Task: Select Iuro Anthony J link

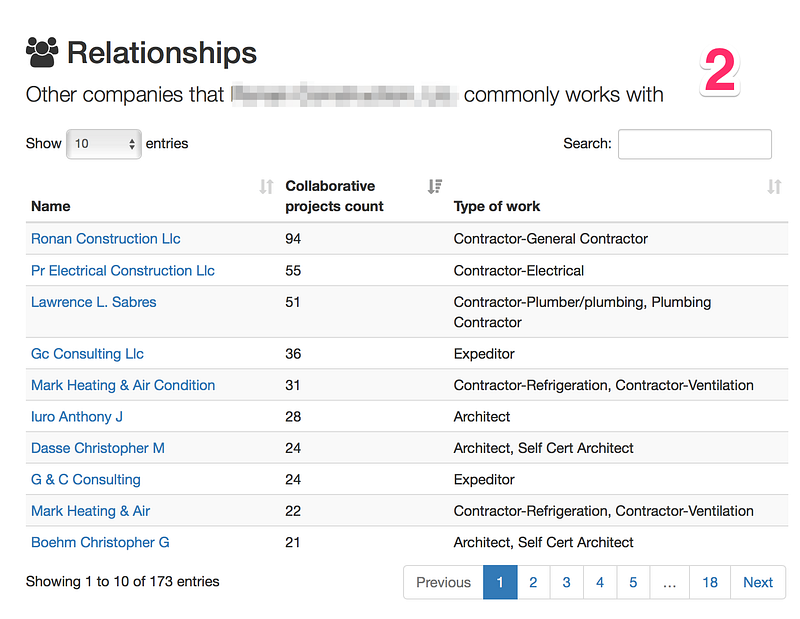Action: pyautogui.click(x=77, y=417)
